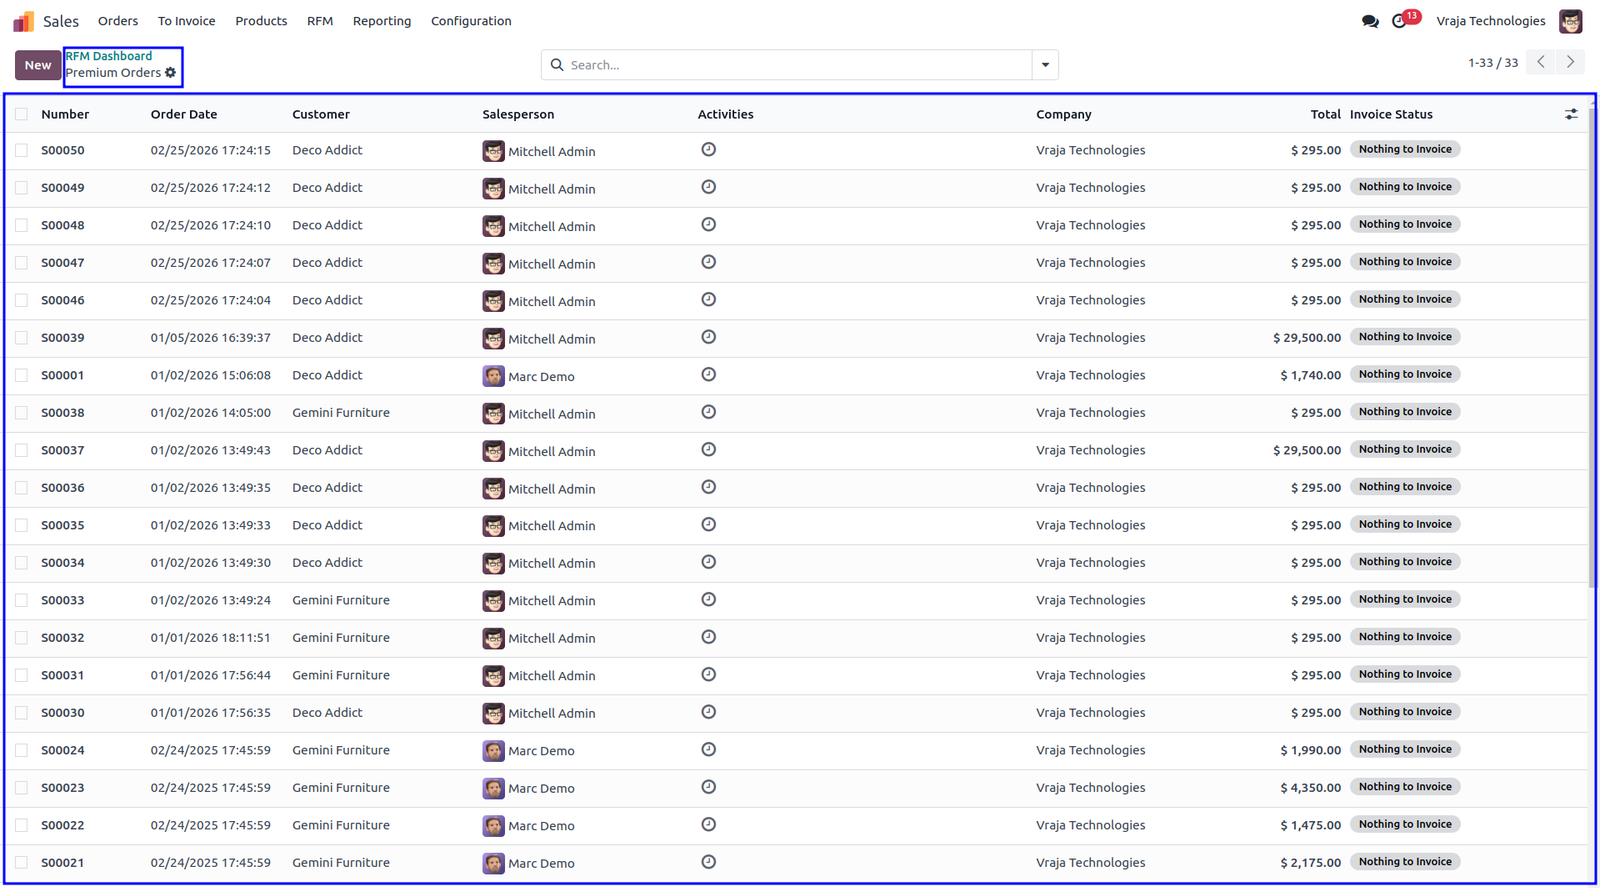Click the user avatar in top bar
The height and width of the screenshot is (888, 1600).
[x=1571, y=21]
